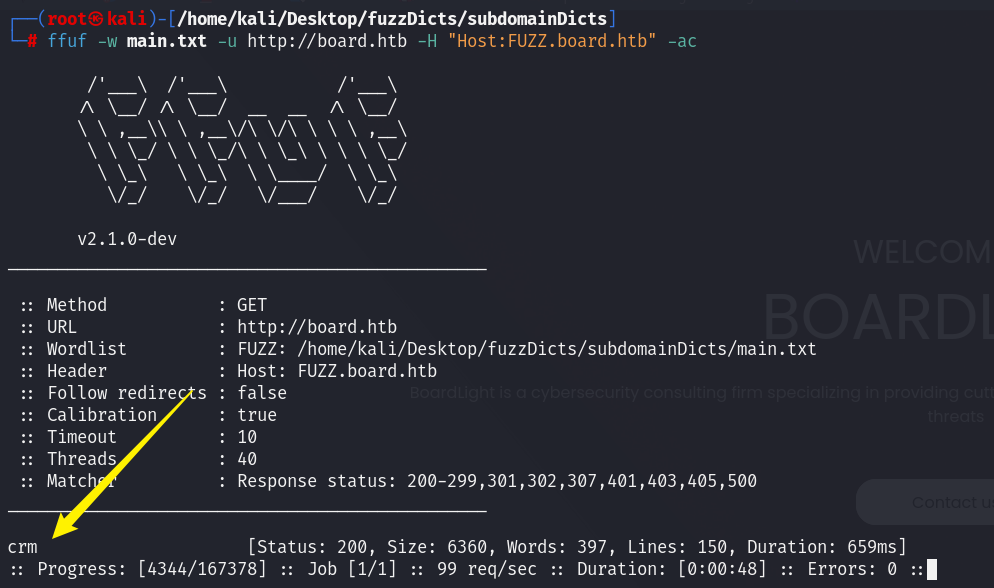Click the Wordlist file path value
Image resolution: width=994 pixels, height=588 pixels.
[557, 349]
